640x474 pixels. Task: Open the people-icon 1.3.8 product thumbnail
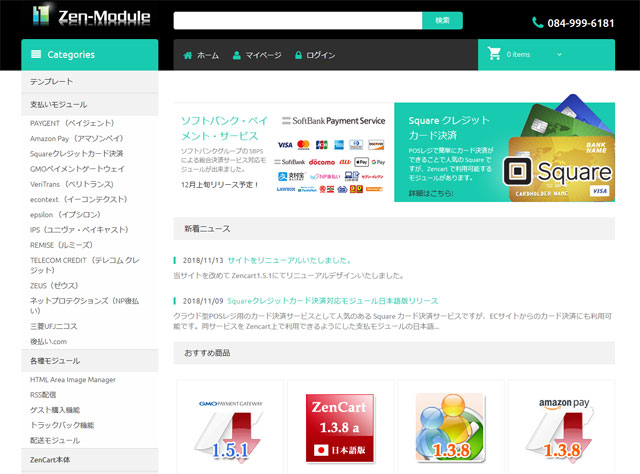point(450,428)
